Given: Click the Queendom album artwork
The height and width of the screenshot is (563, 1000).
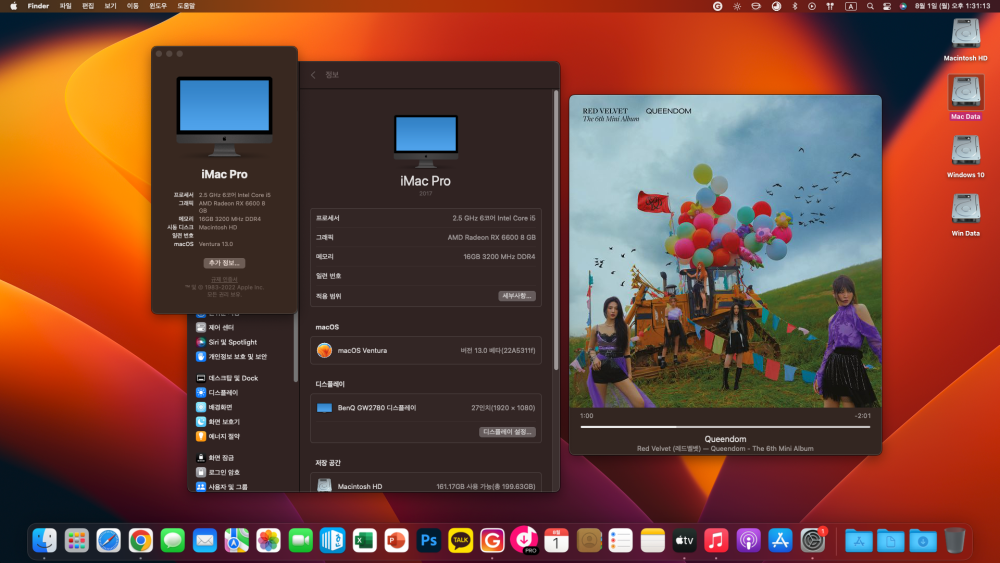Looking at the screenshot, I should coord(725,251).
